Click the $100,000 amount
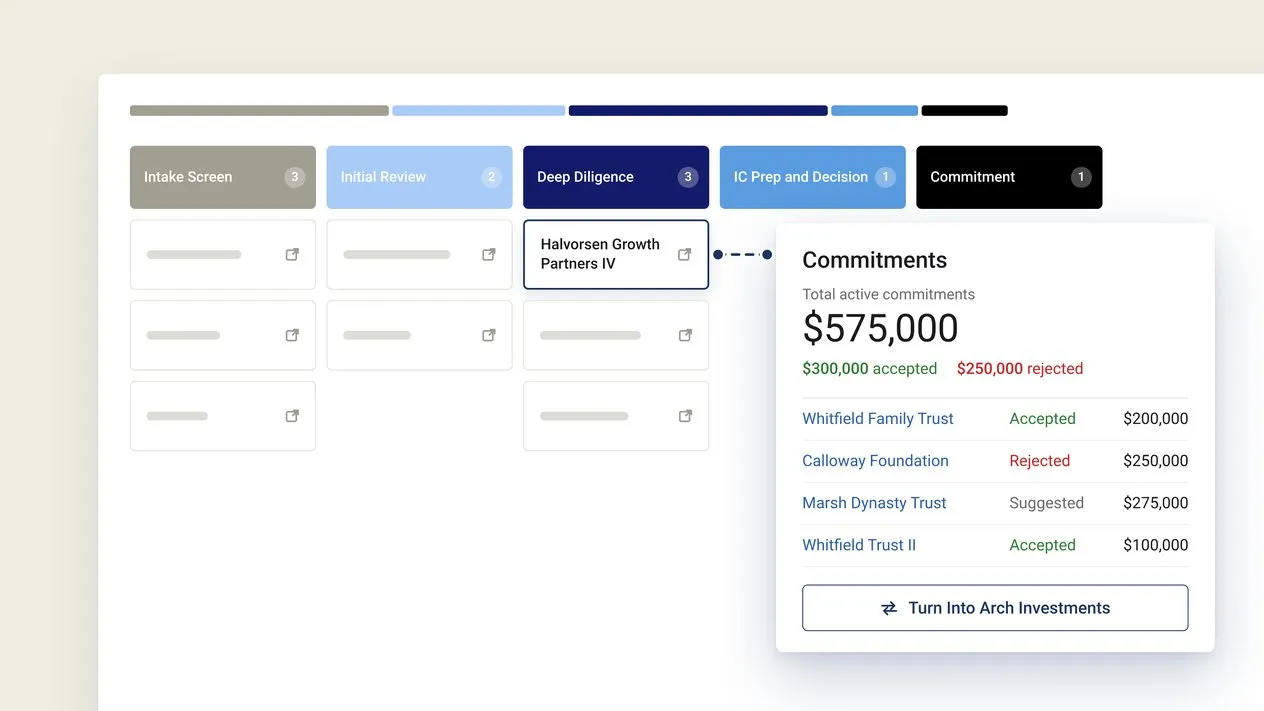Viewport: 1264px width, 711px height. pyautogui.click(x=1155, y=545)
